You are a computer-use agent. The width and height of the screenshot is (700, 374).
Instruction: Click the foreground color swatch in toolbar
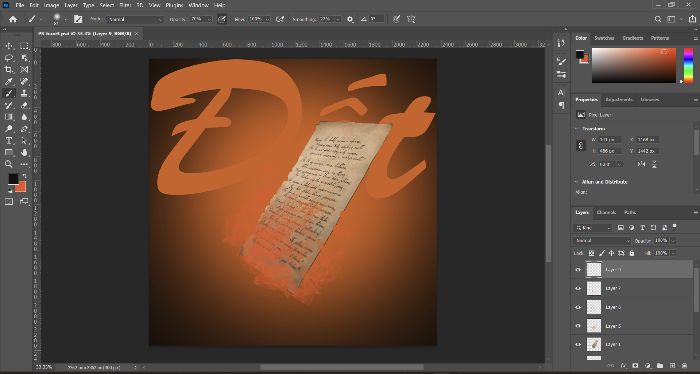pyautogui.click(x=13, y=178)
